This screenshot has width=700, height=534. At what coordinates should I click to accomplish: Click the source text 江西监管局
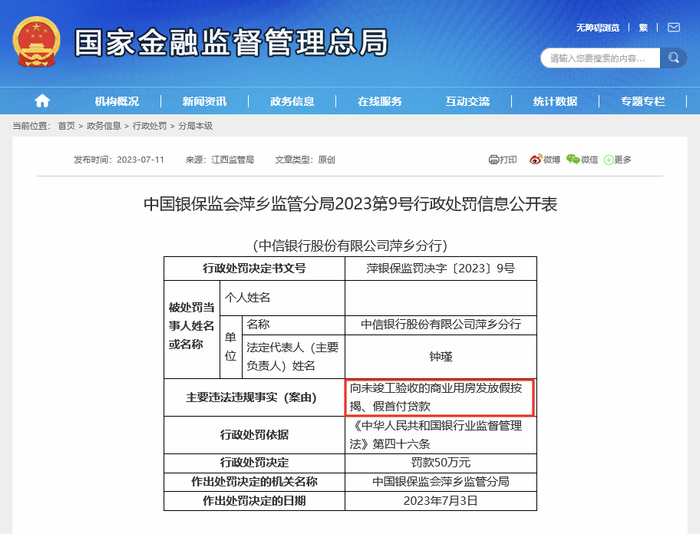click(x=233, y=159)
